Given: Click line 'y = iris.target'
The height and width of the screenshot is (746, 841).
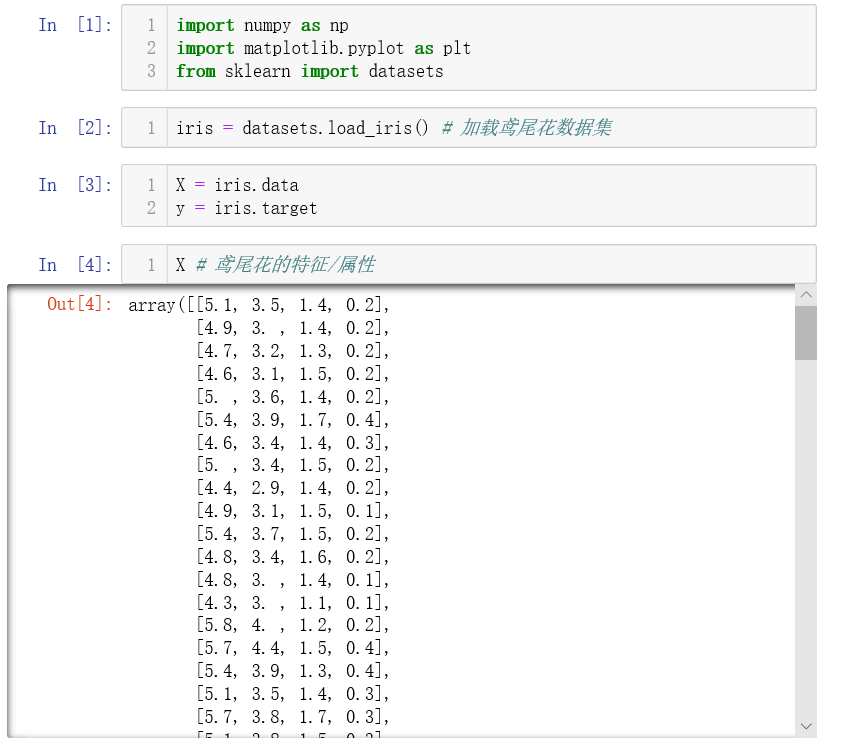Looking at the screenshot, I should click(247, 208).
